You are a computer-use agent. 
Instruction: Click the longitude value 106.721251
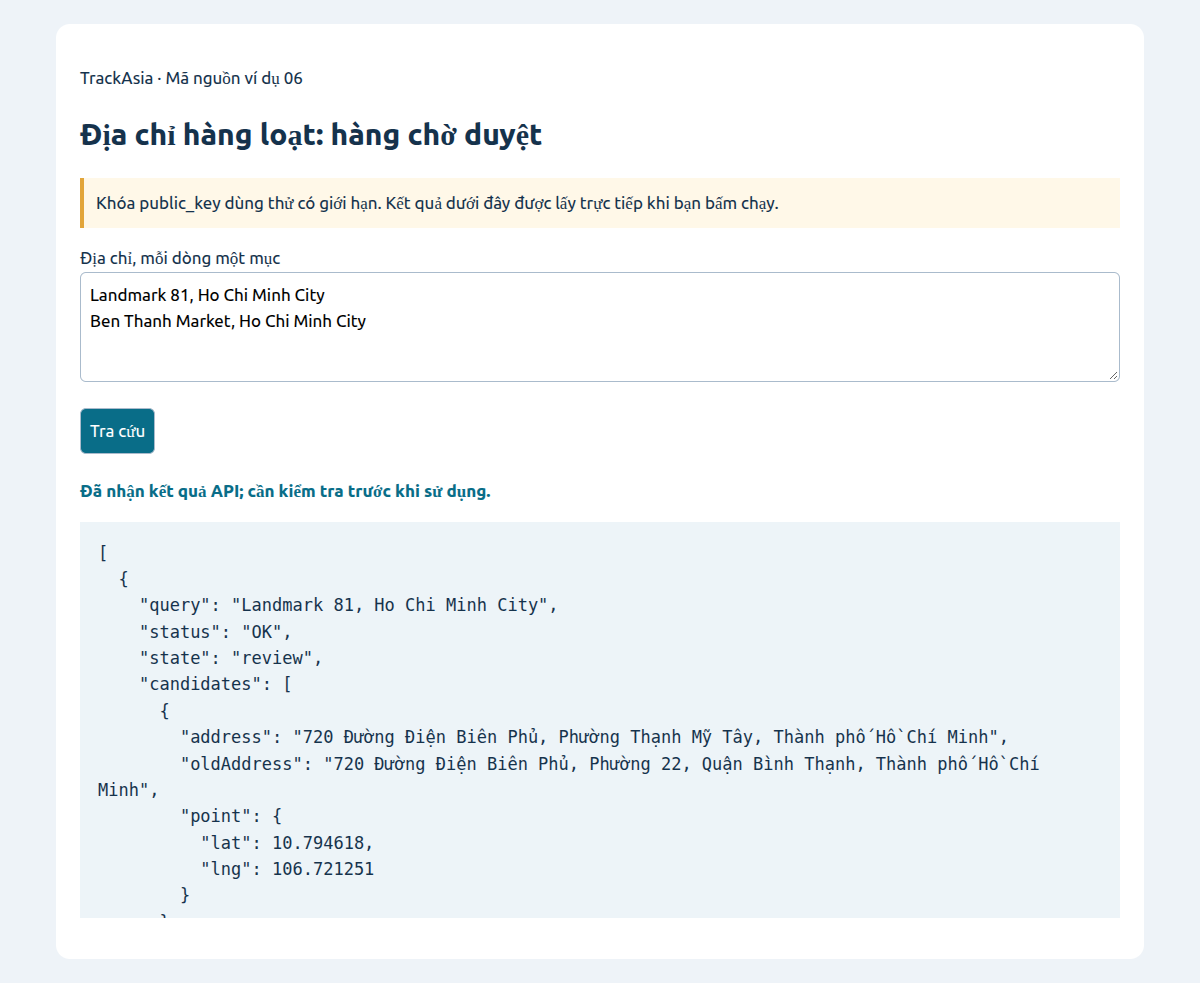323,869
